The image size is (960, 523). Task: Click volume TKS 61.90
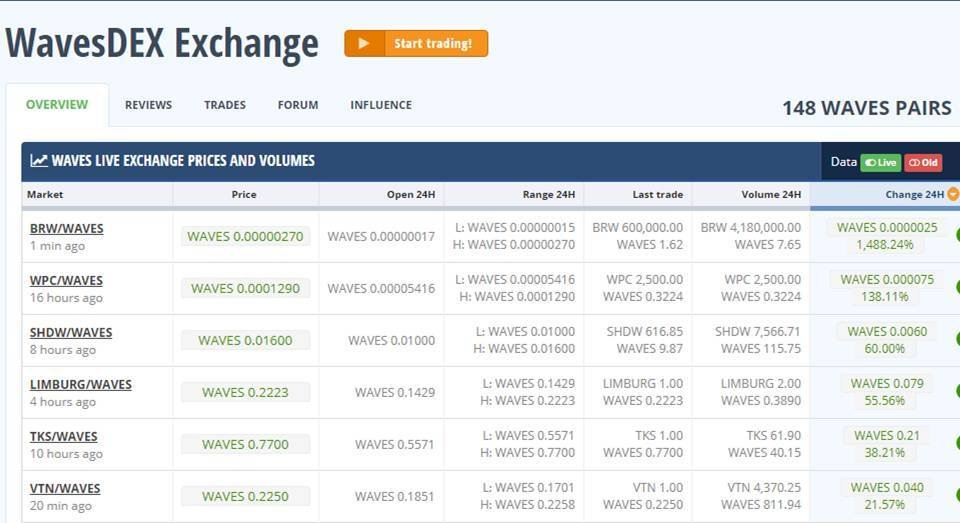pyautogui.click(x=774, y=436)
